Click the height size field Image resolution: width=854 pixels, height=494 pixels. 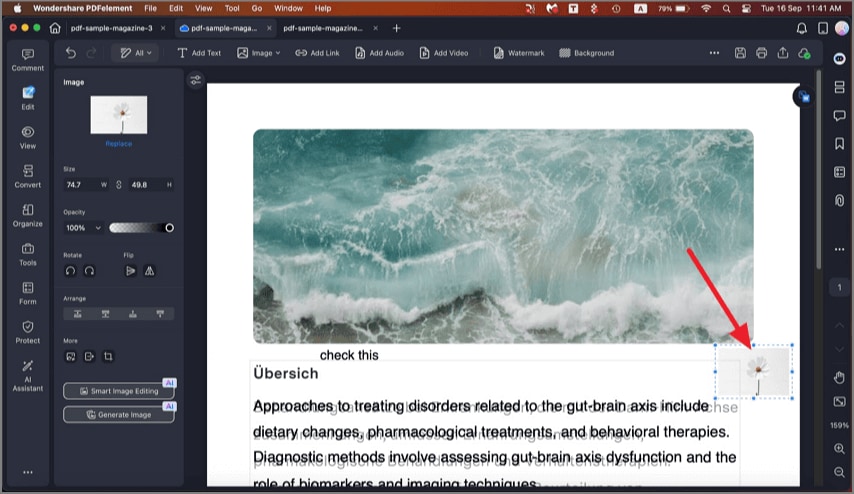[151, 185]
